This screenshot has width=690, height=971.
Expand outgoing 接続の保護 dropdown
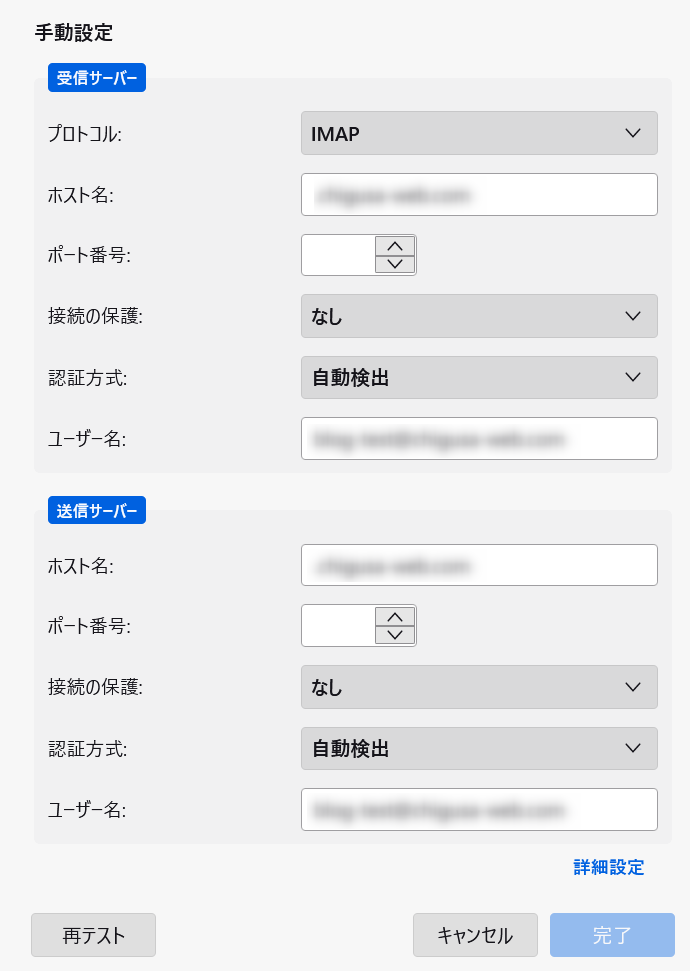coord(479,687)
